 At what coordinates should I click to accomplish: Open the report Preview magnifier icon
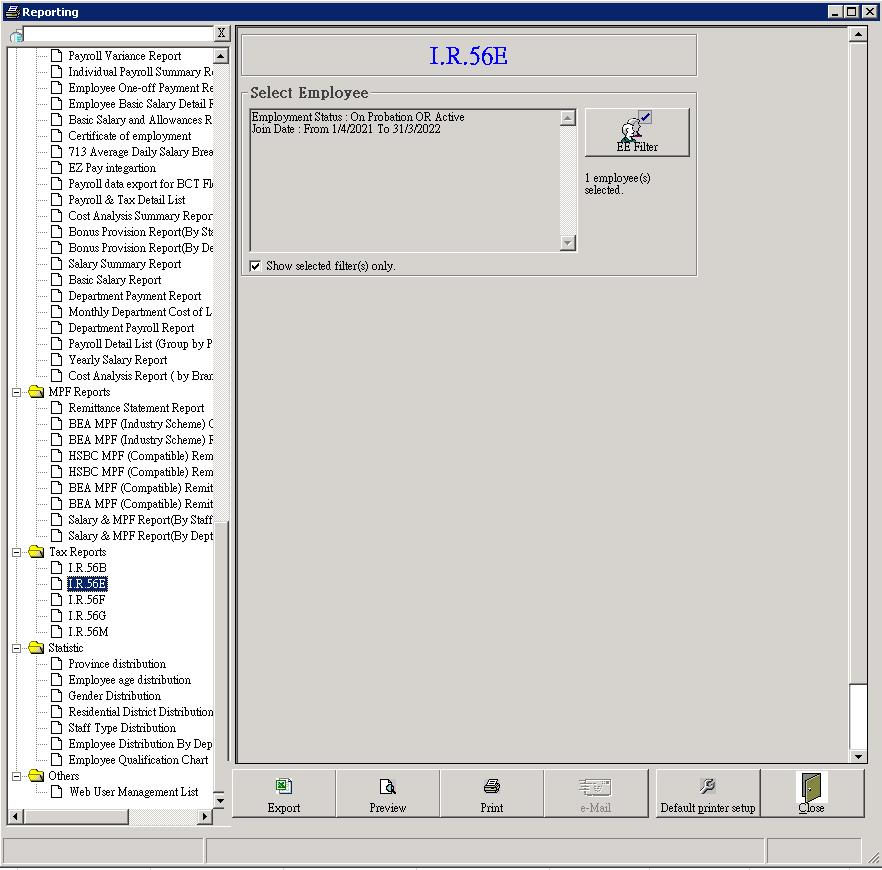[387, 787]
